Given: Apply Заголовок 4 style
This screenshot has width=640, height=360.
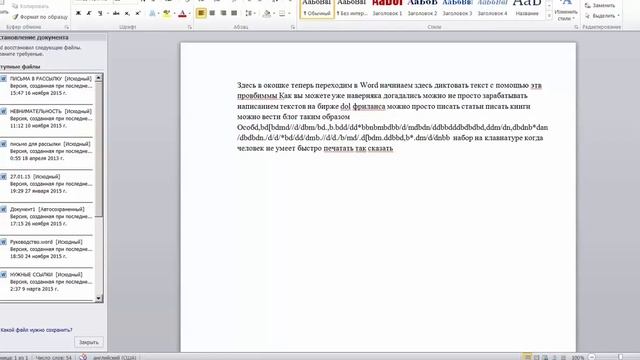Looking at the screenshot, I should pyautogui.click(x=492, y=8).
